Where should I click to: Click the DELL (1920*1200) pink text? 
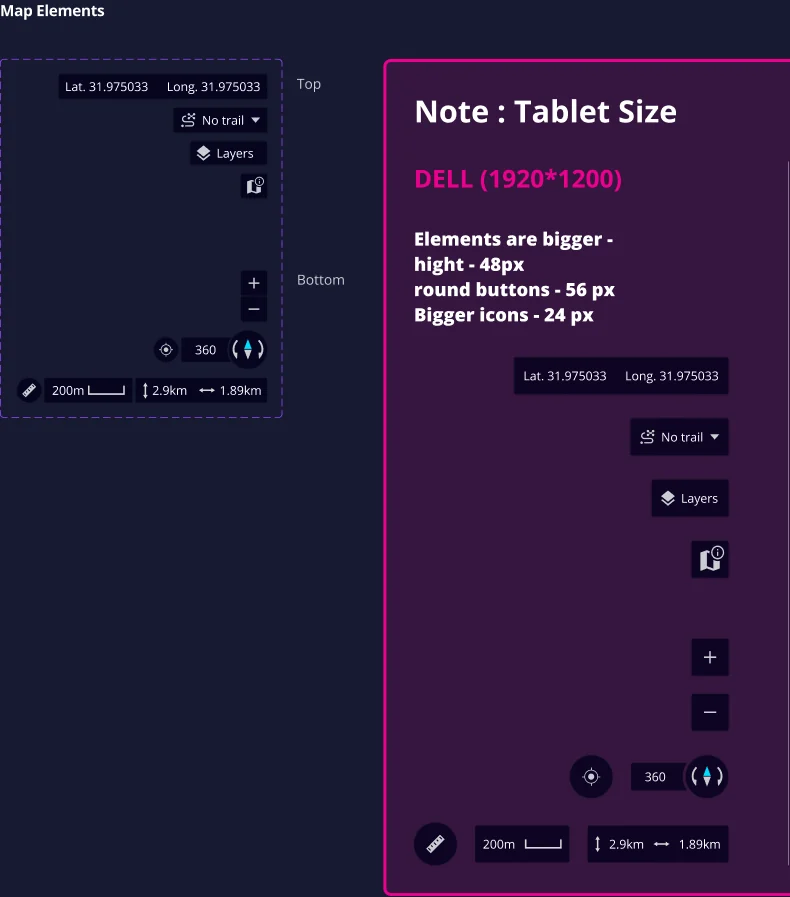[x=518, y=179]
